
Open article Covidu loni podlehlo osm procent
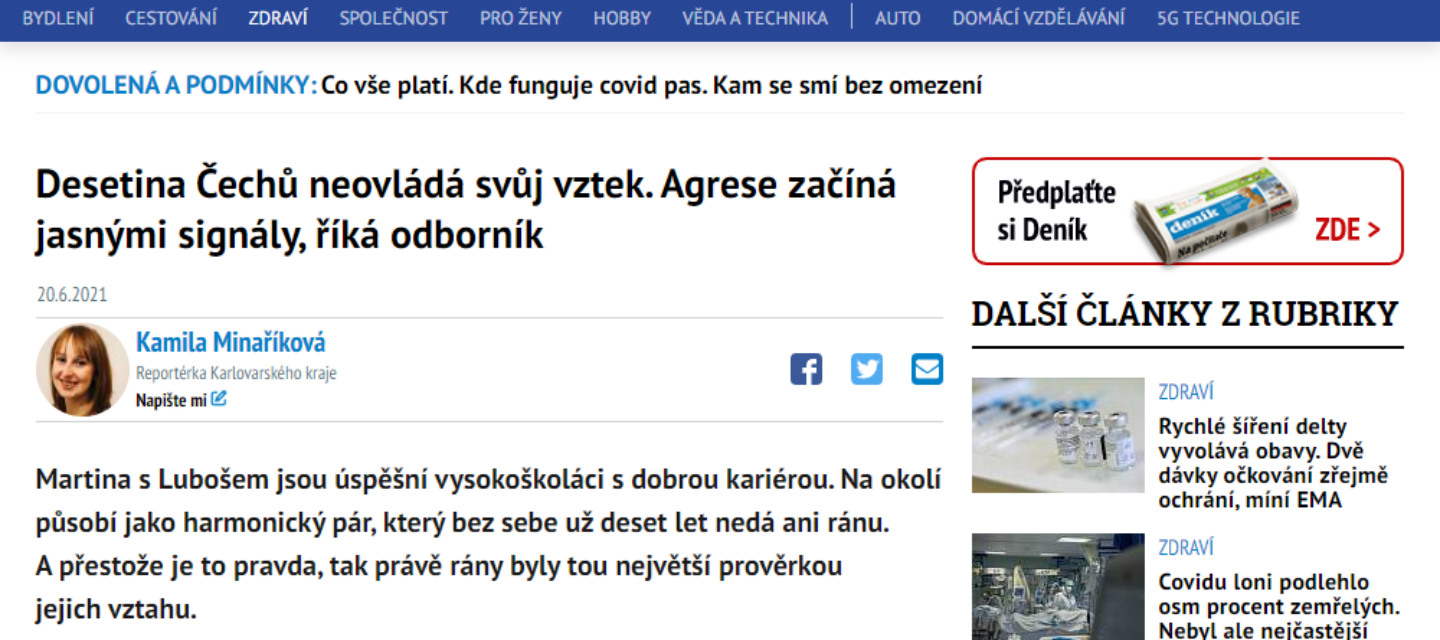coord(1279,605)
